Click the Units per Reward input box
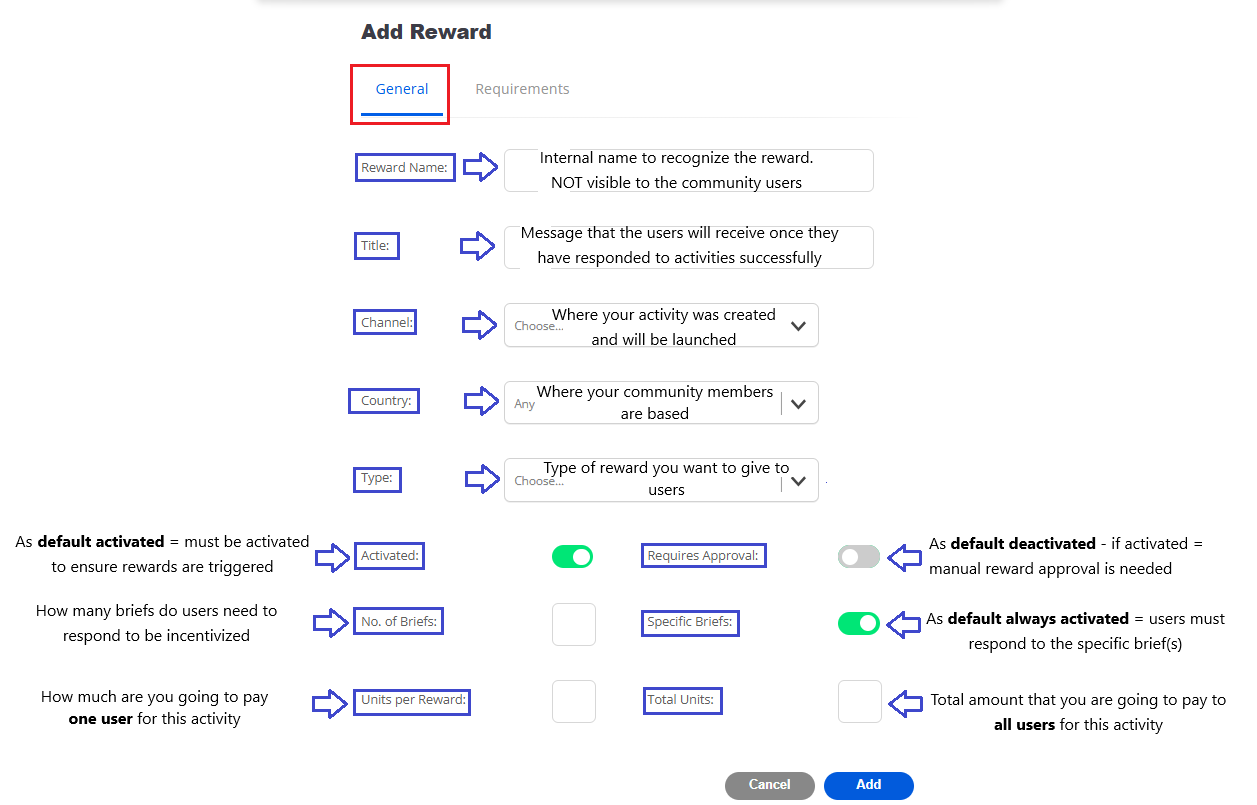This screenshot has width=1257, height=805. (574, 702)
